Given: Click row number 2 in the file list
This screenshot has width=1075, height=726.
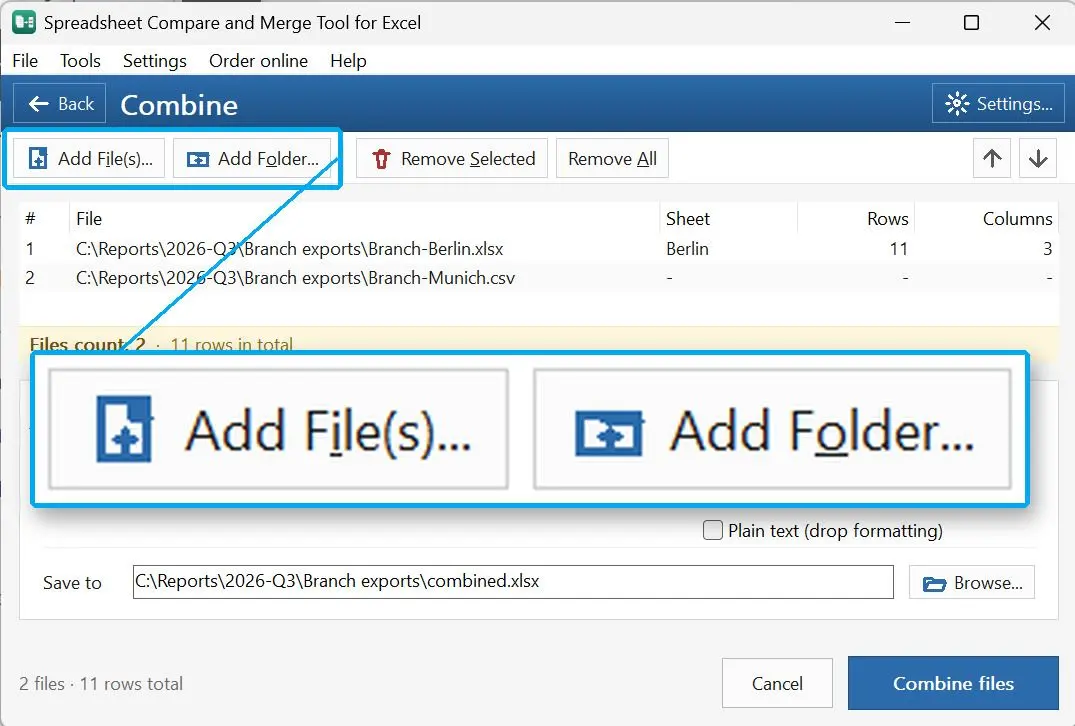Looking at the screenshot, I should pos(30,278).
